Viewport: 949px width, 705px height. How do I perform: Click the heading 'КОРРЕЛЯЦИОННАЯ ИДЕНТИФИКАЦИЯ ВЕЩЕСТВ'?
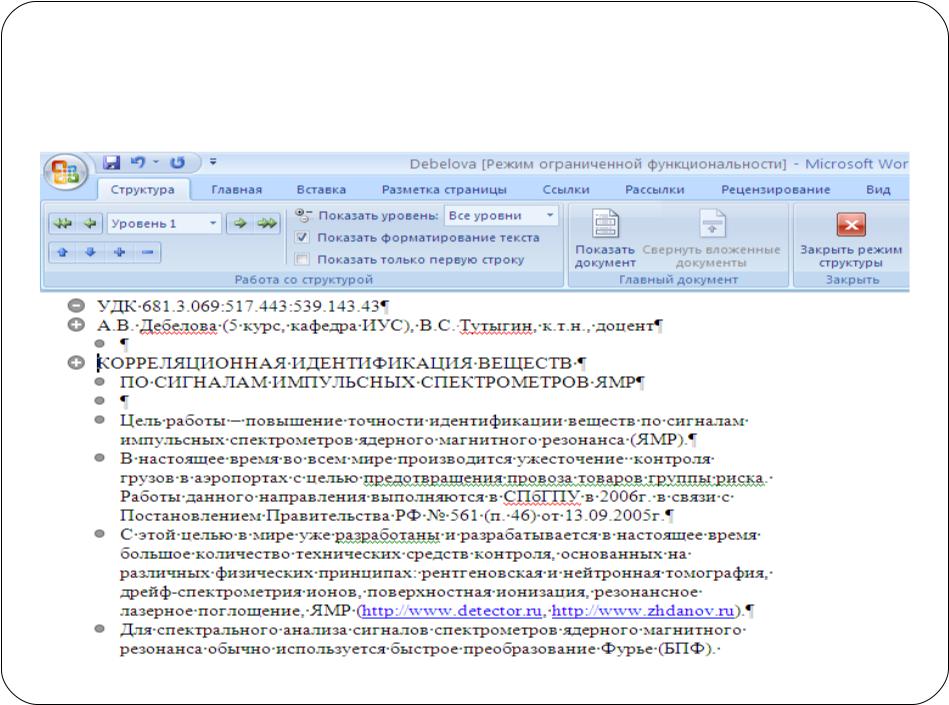pyautogui.click(x=334, y=363)
